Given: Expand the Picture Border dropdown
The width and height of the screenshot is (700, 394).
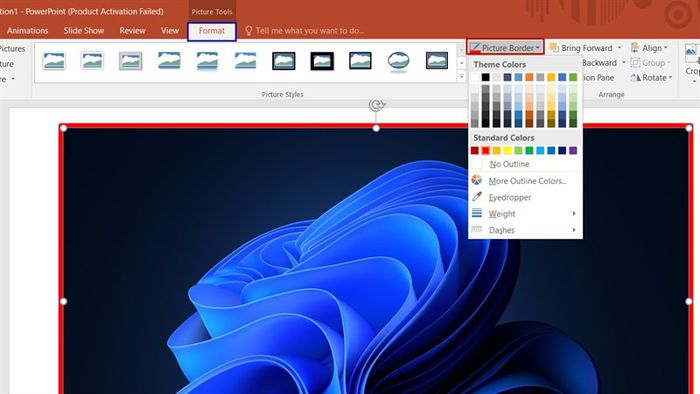Looking at the screenshot, I should pos(505,47).
